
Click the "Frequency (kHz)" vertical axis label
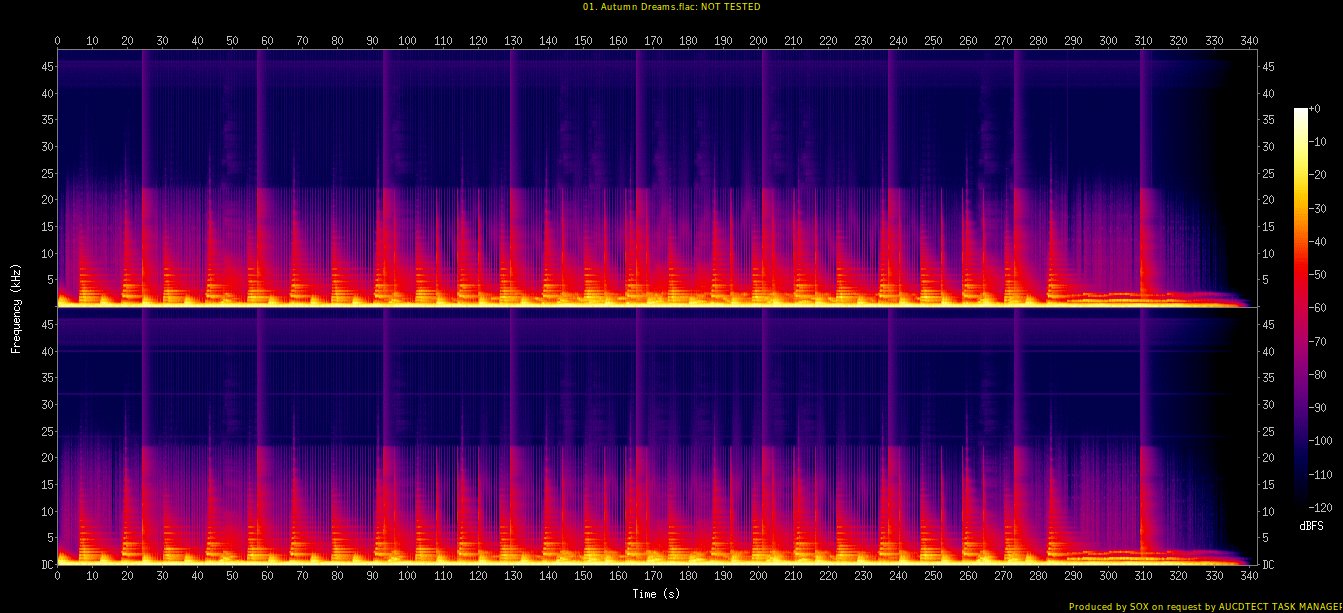[x=16, y=307]
